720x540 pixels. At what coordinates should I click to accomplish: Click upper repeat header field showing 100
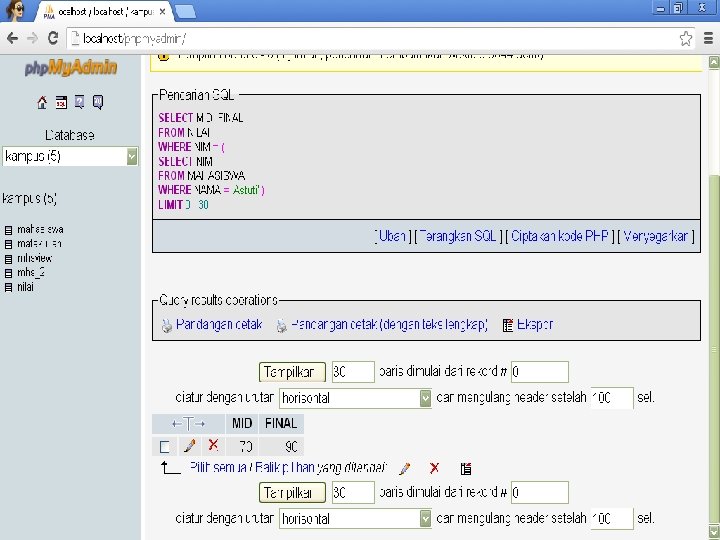pyautogui.click(x=612, y=398)
